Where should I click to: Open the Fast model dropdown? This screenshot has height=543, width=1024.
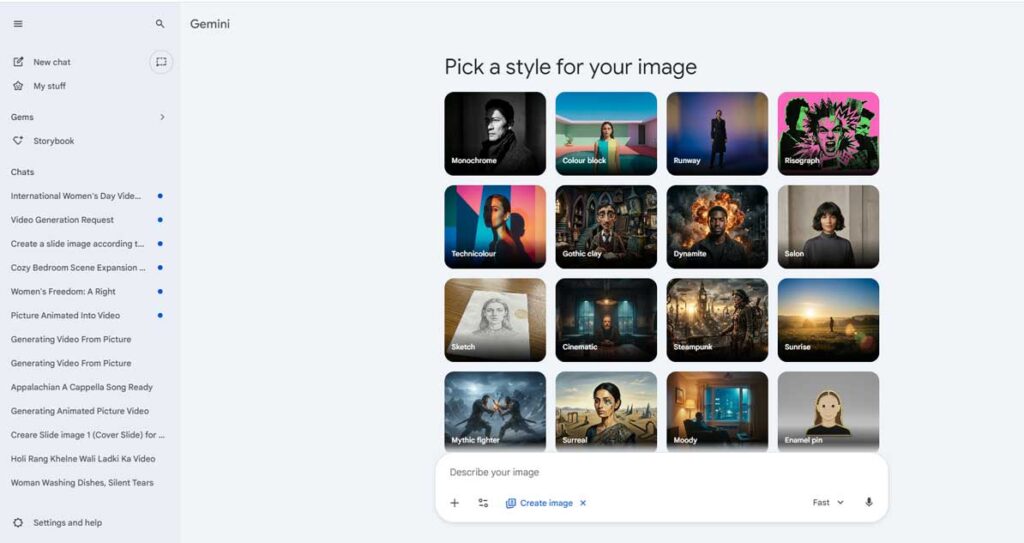pyautogui.click(x=828, y=503)
